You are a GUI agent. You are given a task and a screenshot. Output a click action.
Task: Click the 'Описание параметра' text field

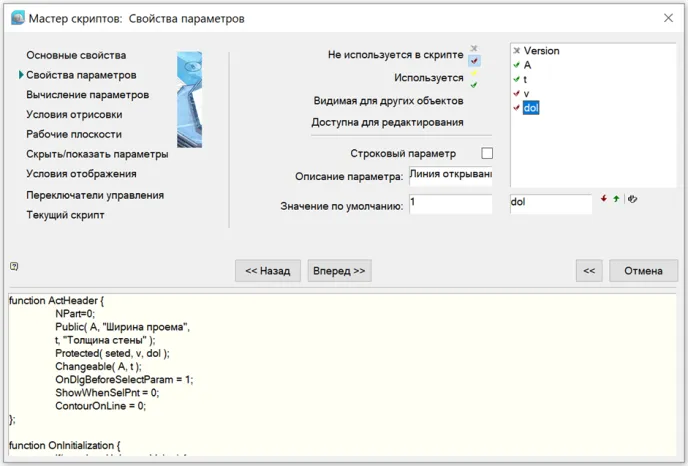451,176
